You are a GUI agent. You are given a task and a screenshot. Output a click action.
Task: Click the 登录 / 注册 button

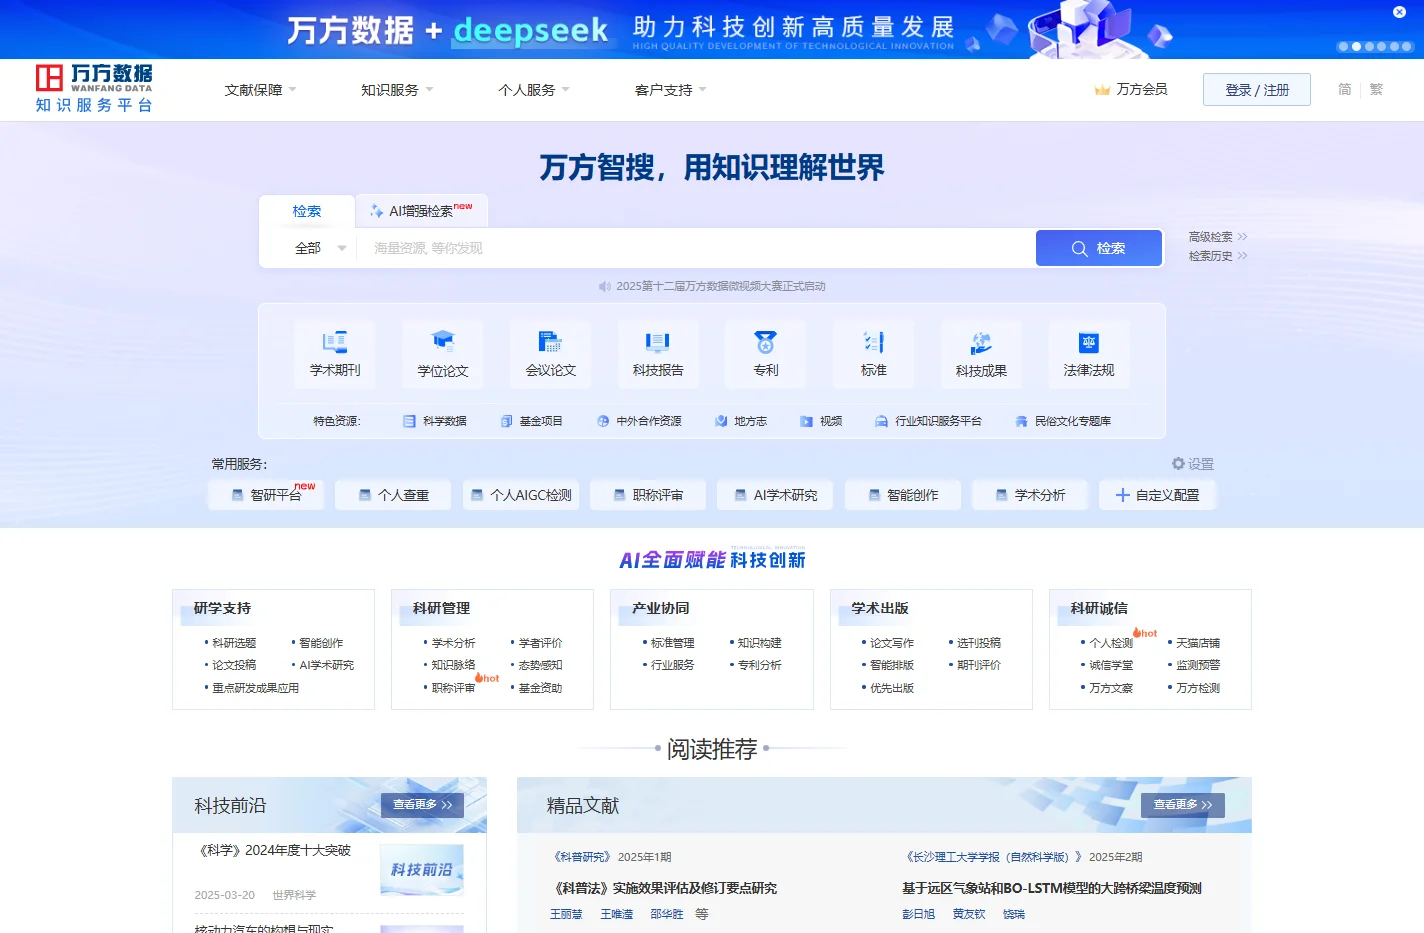[x=1257, y=90]
